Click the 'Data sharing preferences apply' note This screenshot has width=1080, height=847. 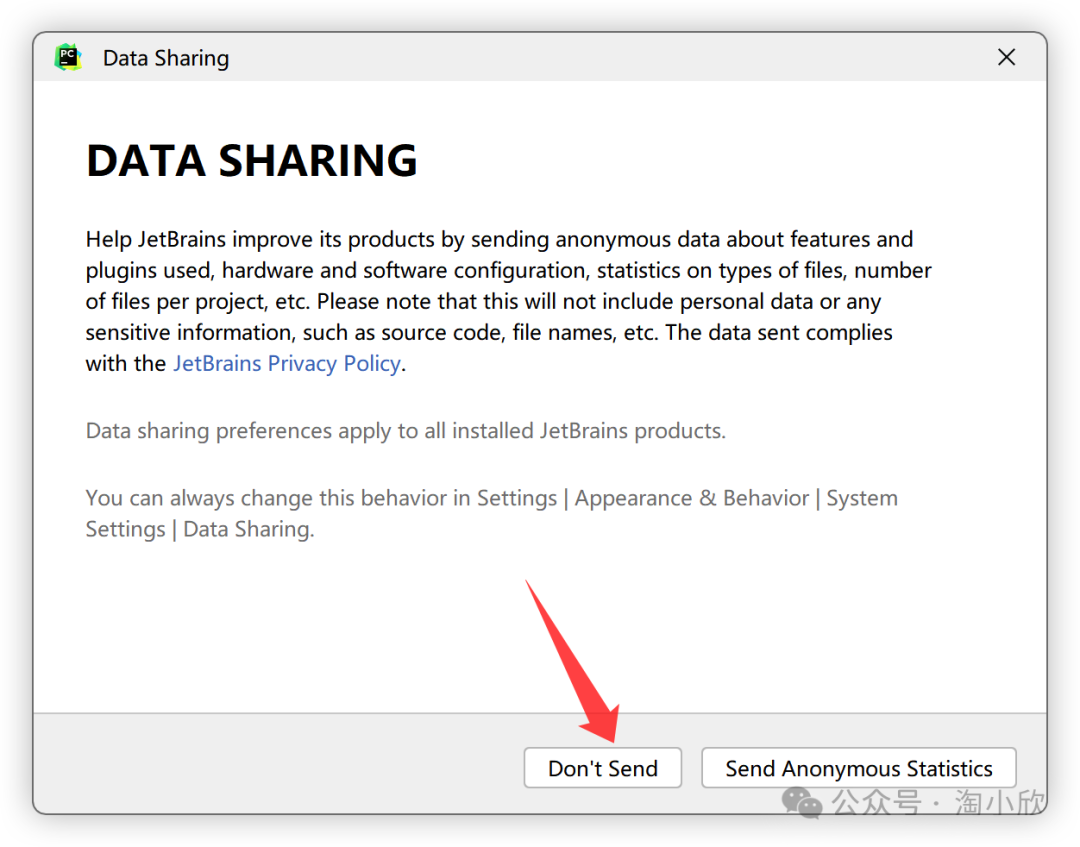coord(406,431)
